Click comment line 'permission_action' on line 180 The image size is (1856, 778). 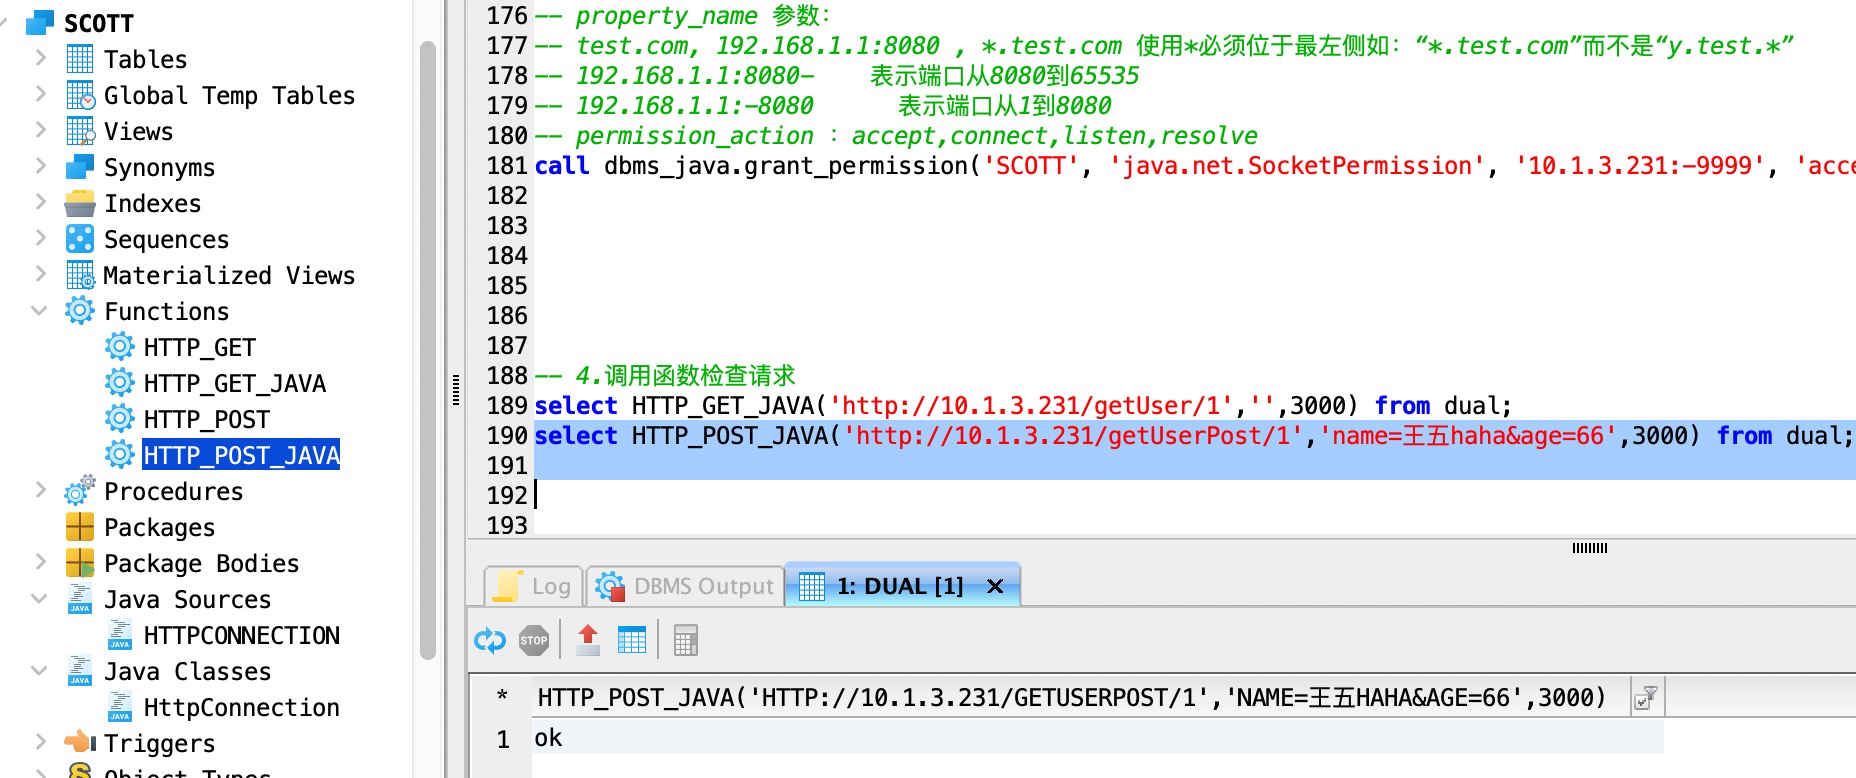point(896,135)
